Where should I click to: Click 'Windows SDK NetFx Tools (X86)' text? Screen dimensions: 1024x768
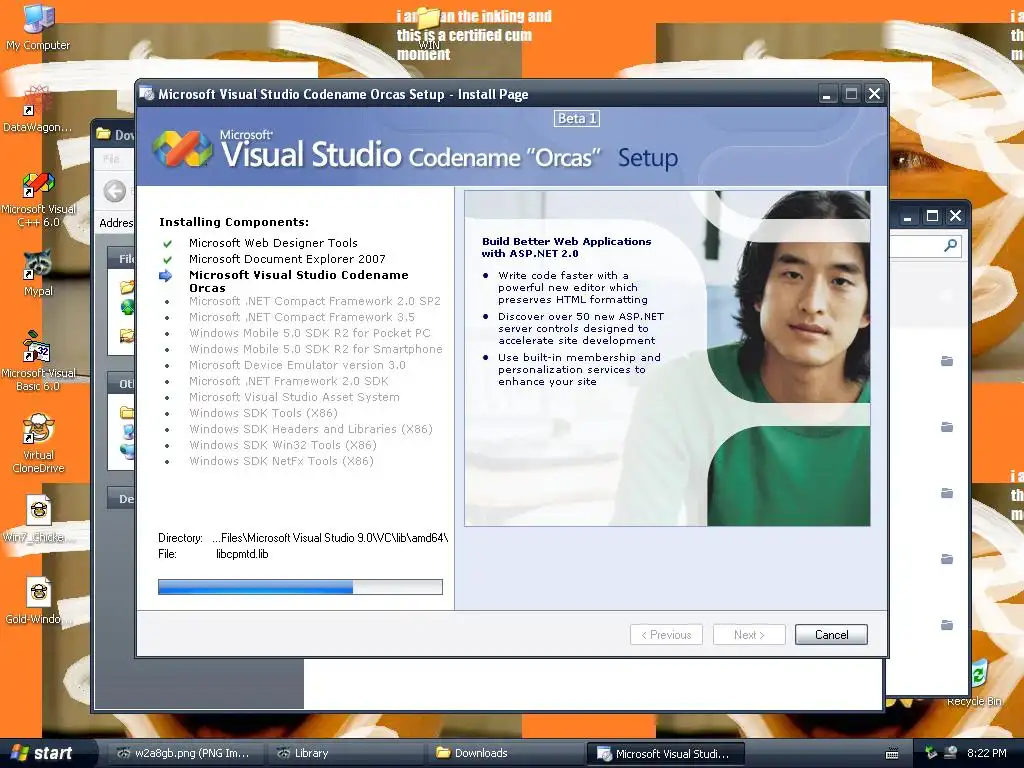281,461
